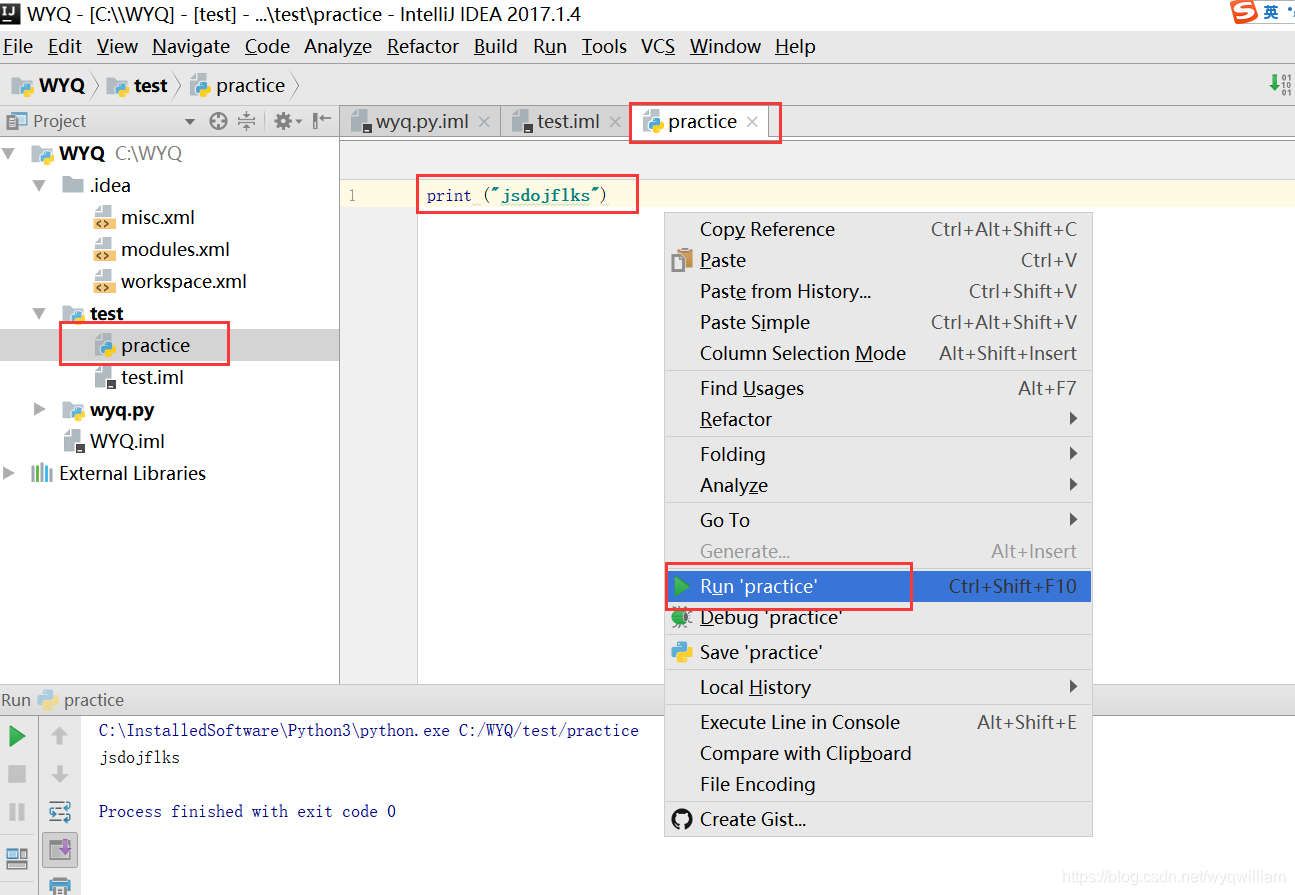
Task: Click the Print console output icon
Action: (x=59, y=885)
